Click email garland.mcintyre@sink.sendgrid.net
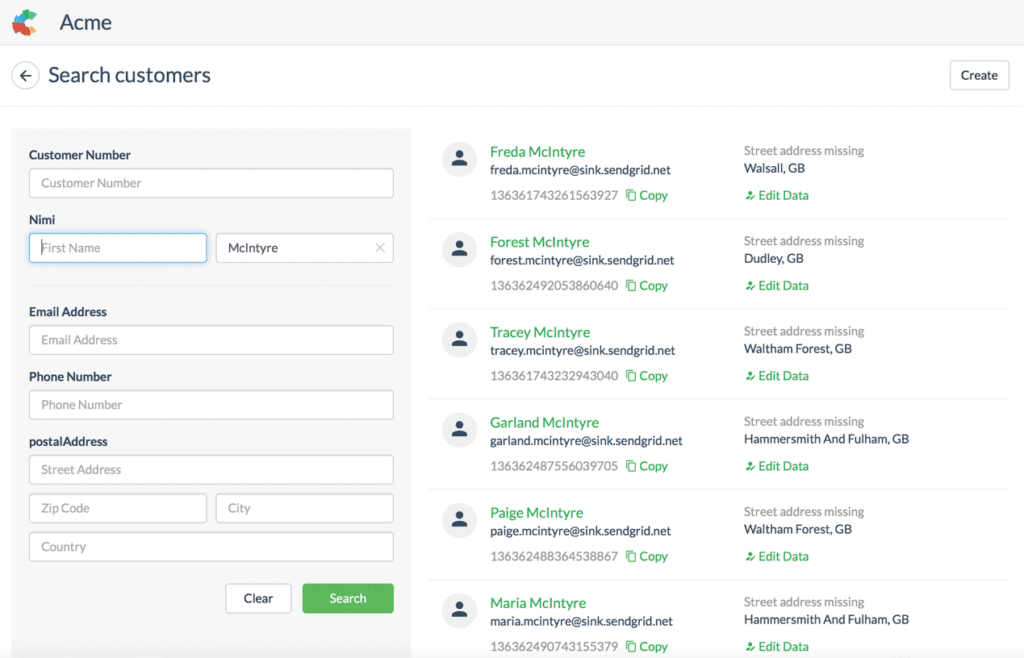1024x658 pixels. coord(586,441)
